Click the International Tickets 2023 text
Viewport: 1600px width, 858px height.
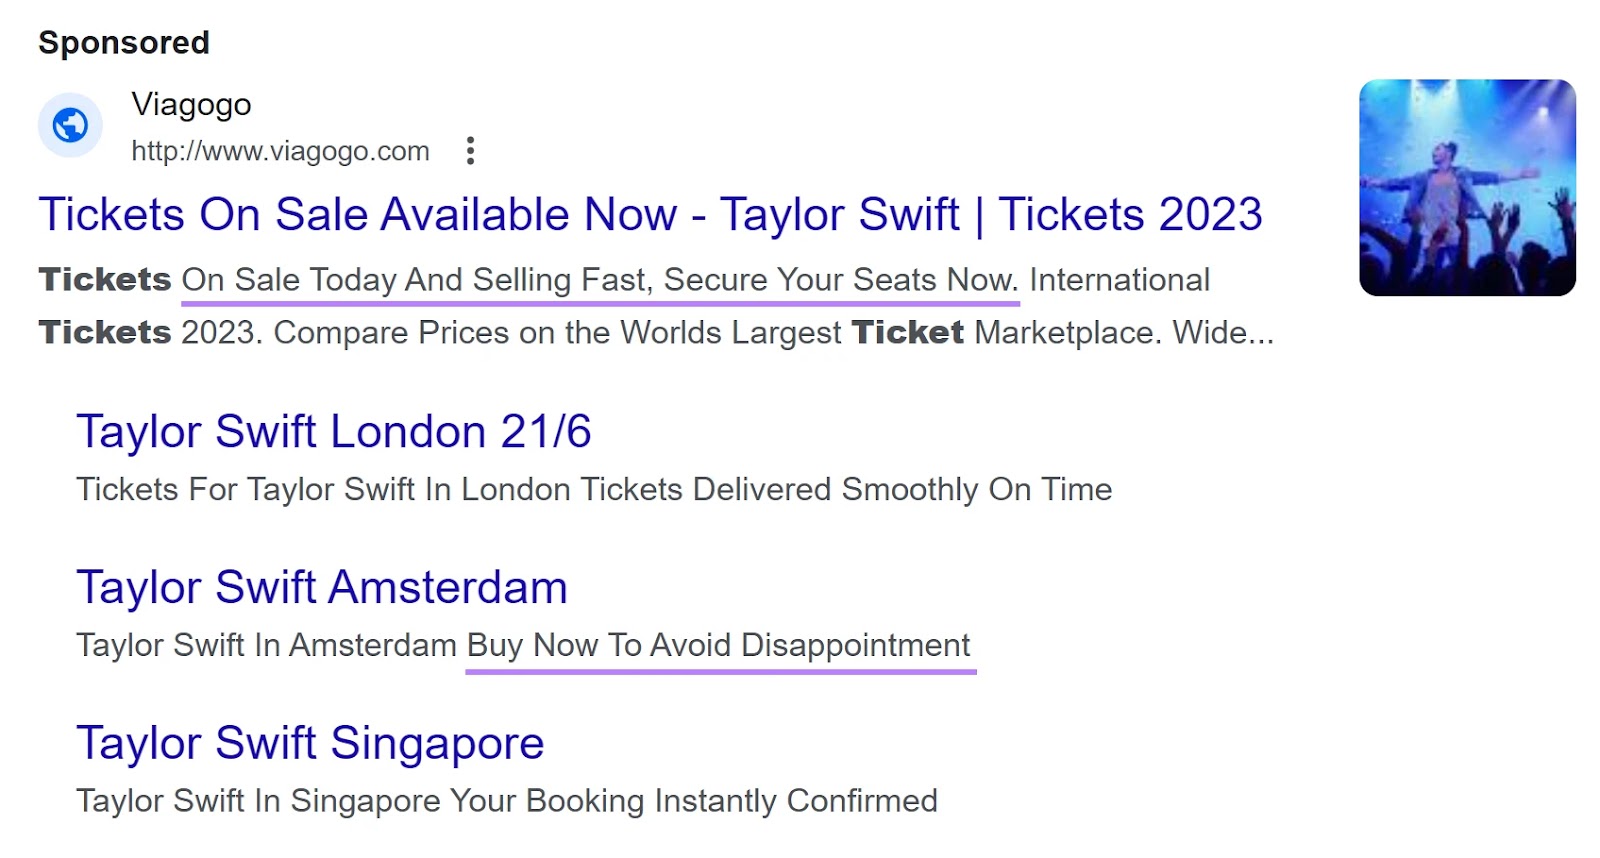[1119, 280]
